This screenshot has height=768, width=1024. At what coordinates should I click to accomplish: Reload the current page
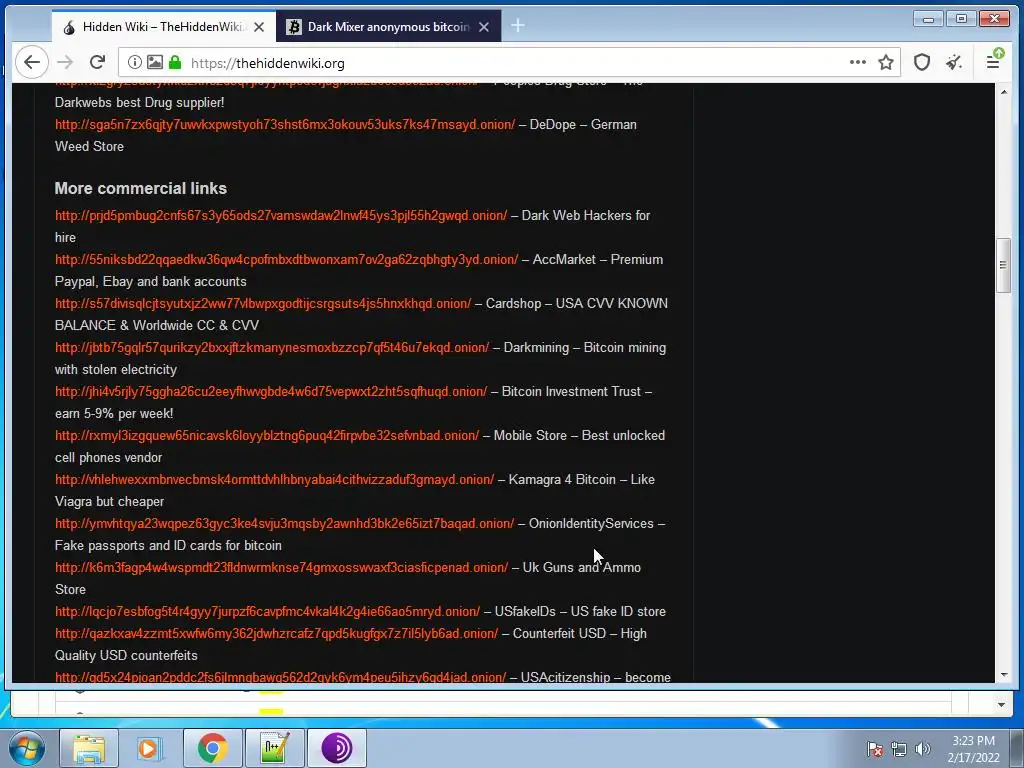97,63
